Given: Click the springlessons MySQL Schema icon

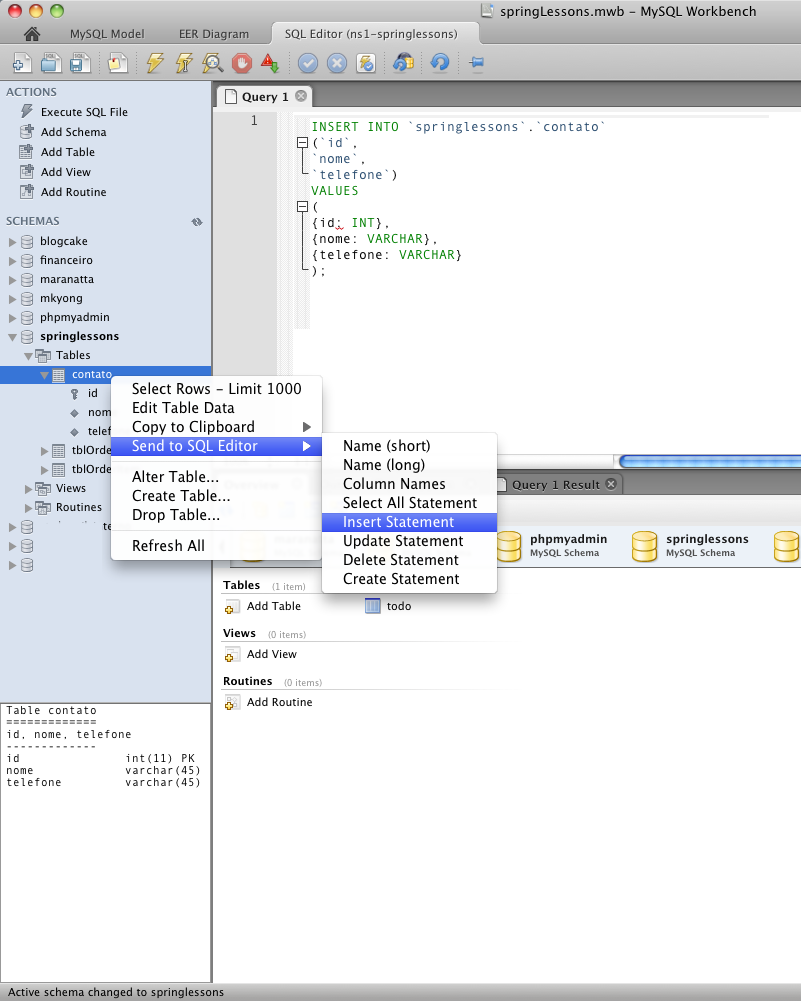Looking at the screenshot, I should pos(644,546).
